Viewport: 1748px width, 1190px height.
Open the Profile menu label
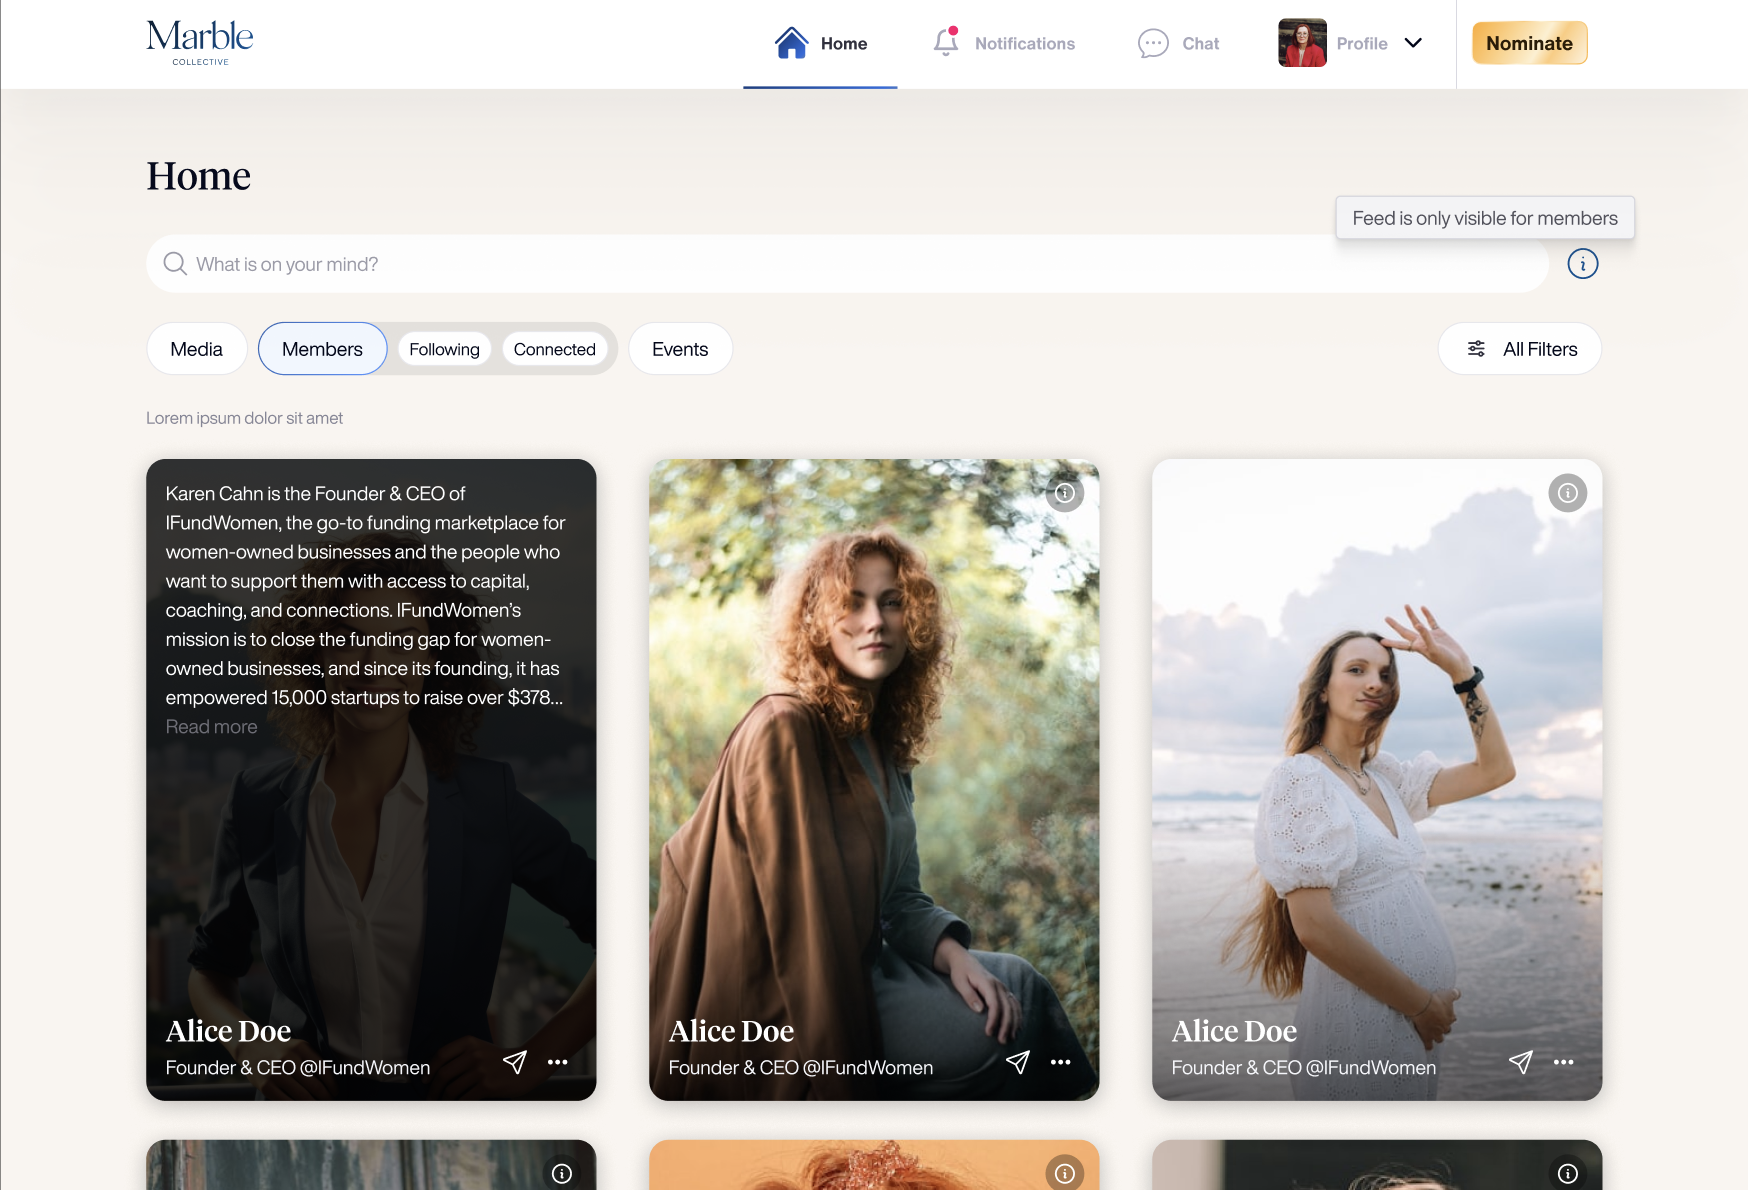[x=1362, y=44]
